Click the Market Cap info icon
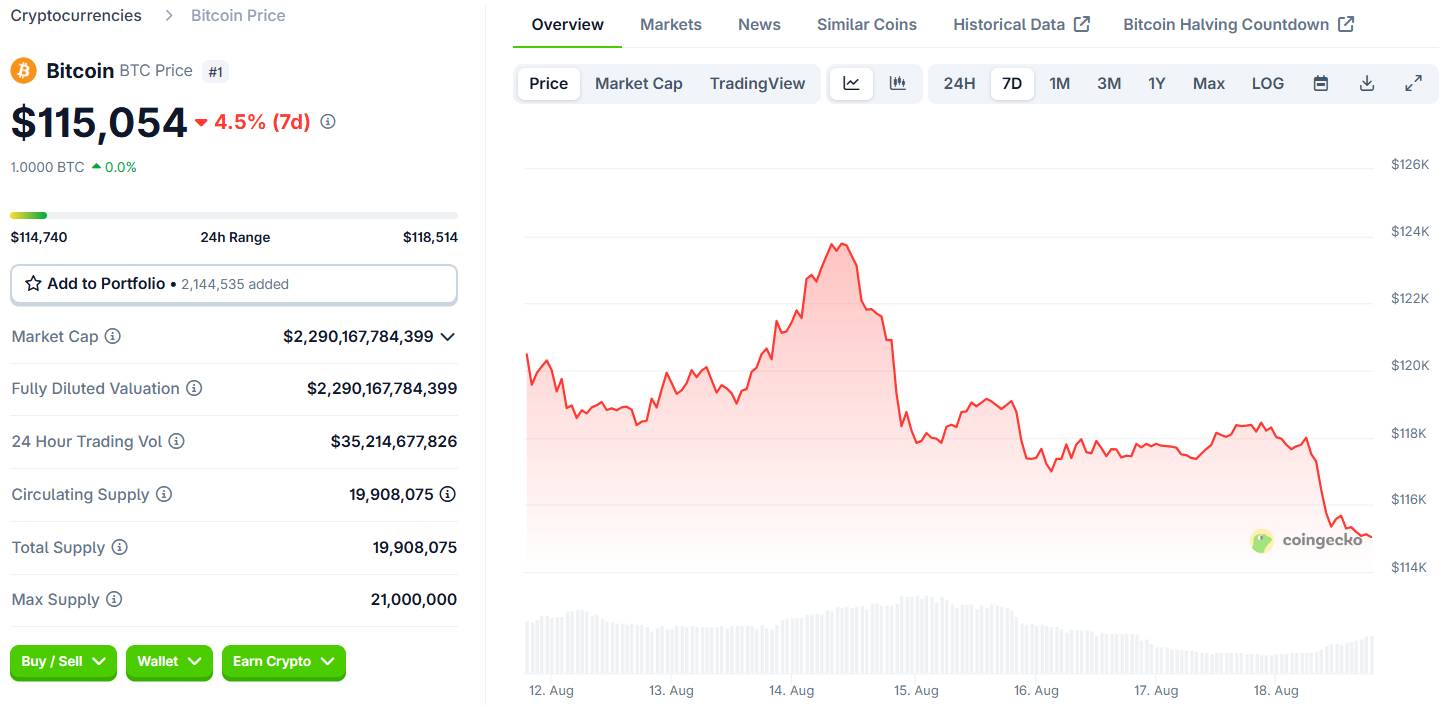Image resolution: width=1442 pixels, height=705 pixels. 113,336
